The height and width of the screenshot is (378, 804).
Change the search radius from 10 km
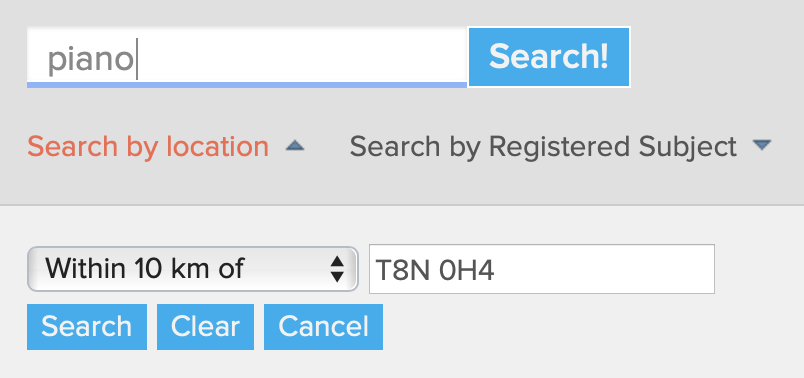[192, 269]
